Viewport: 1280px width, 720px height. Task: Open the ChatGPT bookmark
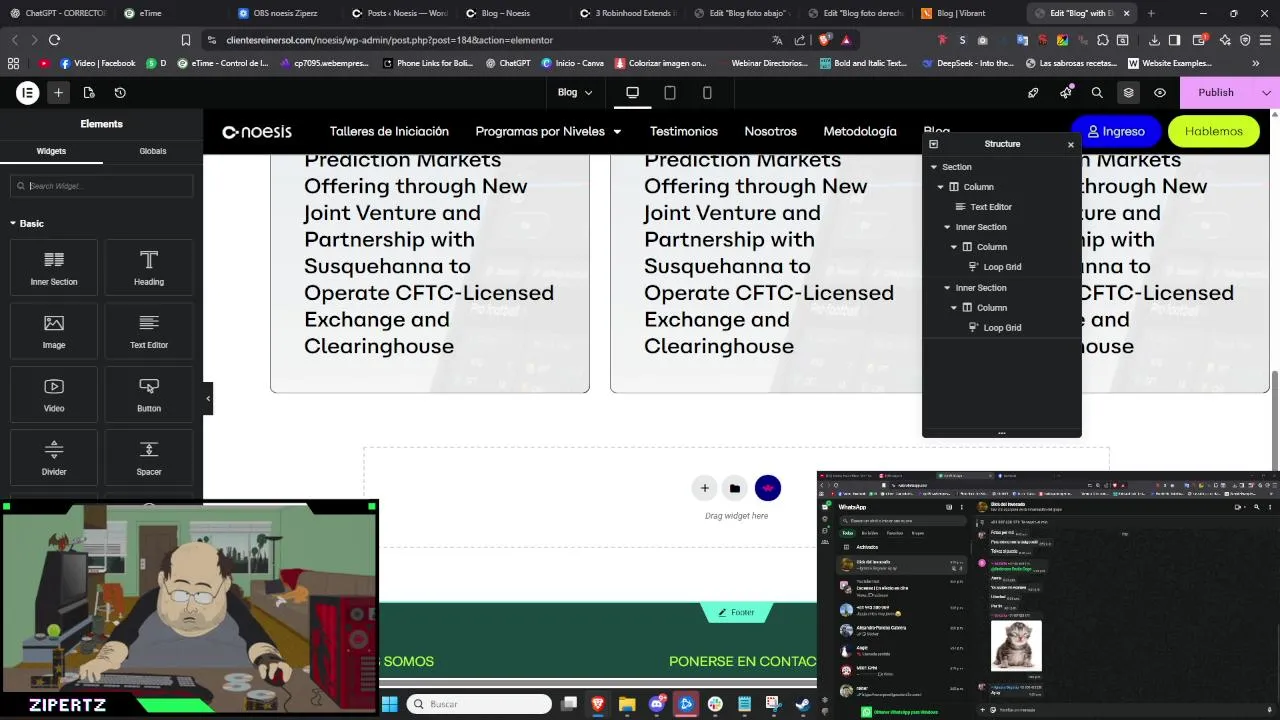tap(508, 63)
